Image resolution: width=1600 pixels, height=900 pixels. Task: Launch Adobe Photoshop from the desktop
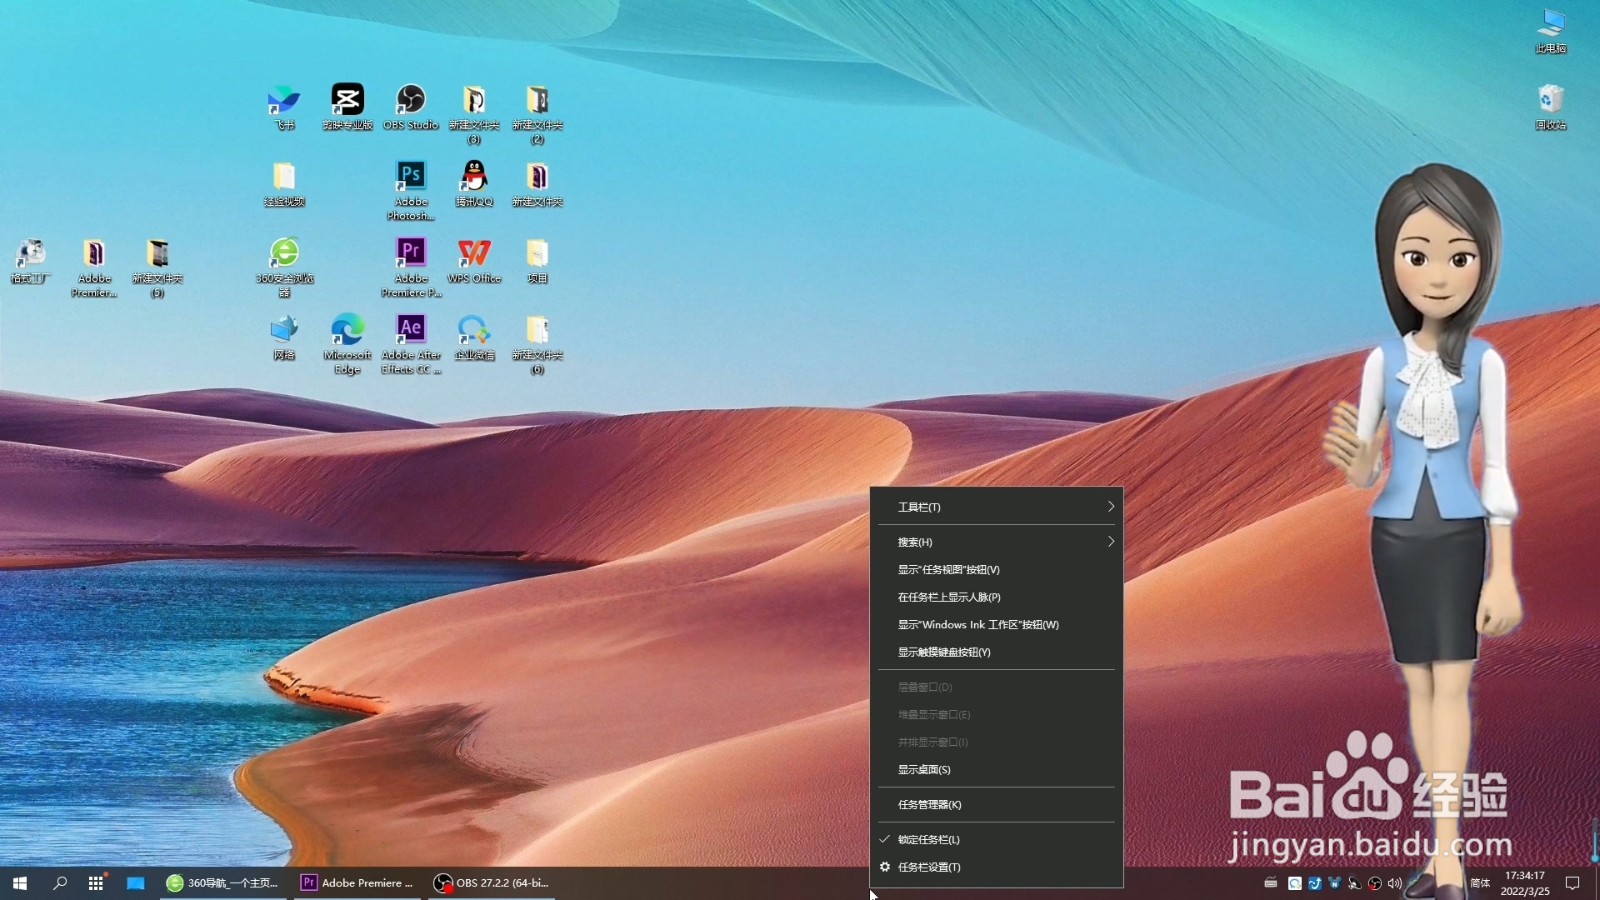pos(411,190)
